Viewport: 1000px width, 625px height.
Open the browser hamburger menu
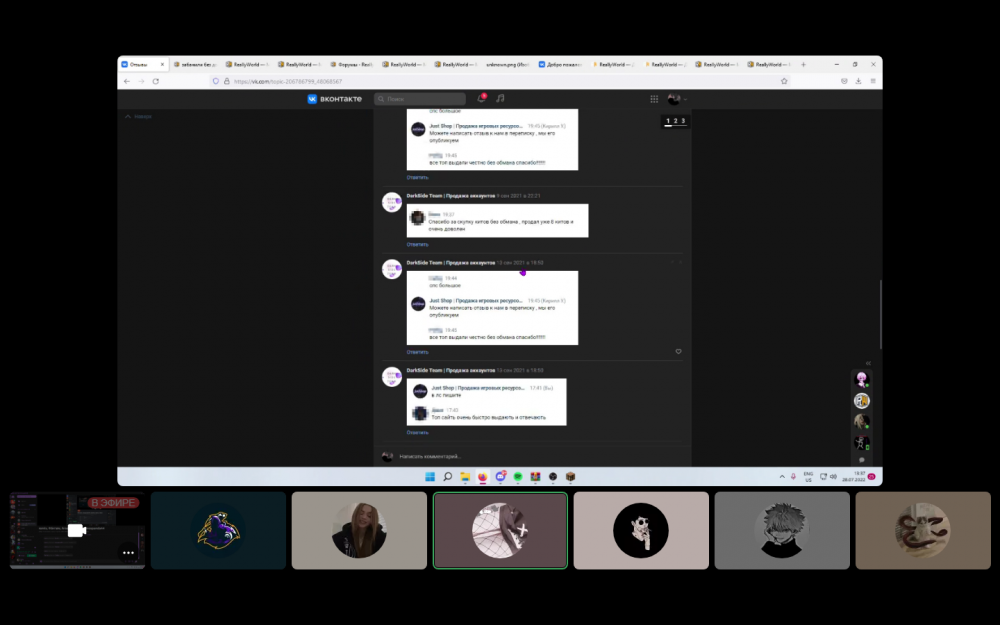873,81
